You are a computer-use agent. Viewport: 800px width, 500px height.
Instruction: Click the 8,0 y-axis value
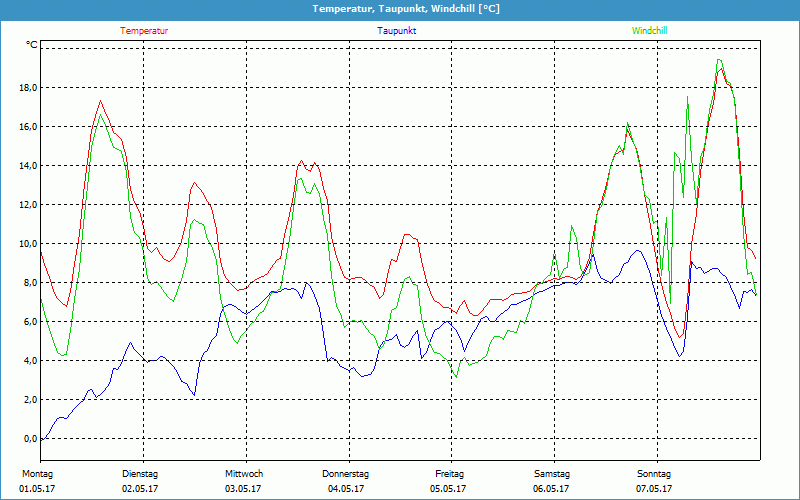point(31,283)
